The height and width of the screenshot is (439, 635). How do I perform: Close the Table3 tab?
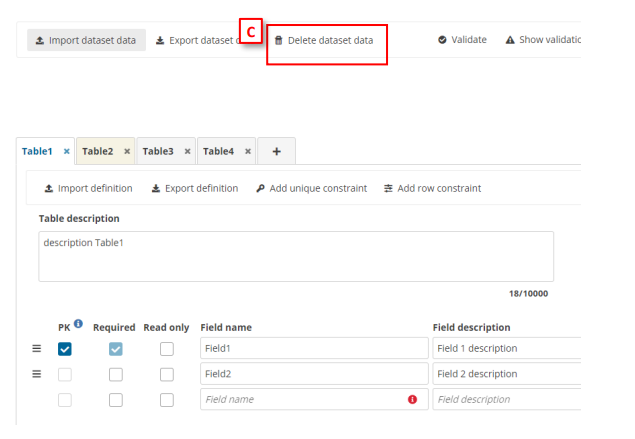click(x=188, y=152)
